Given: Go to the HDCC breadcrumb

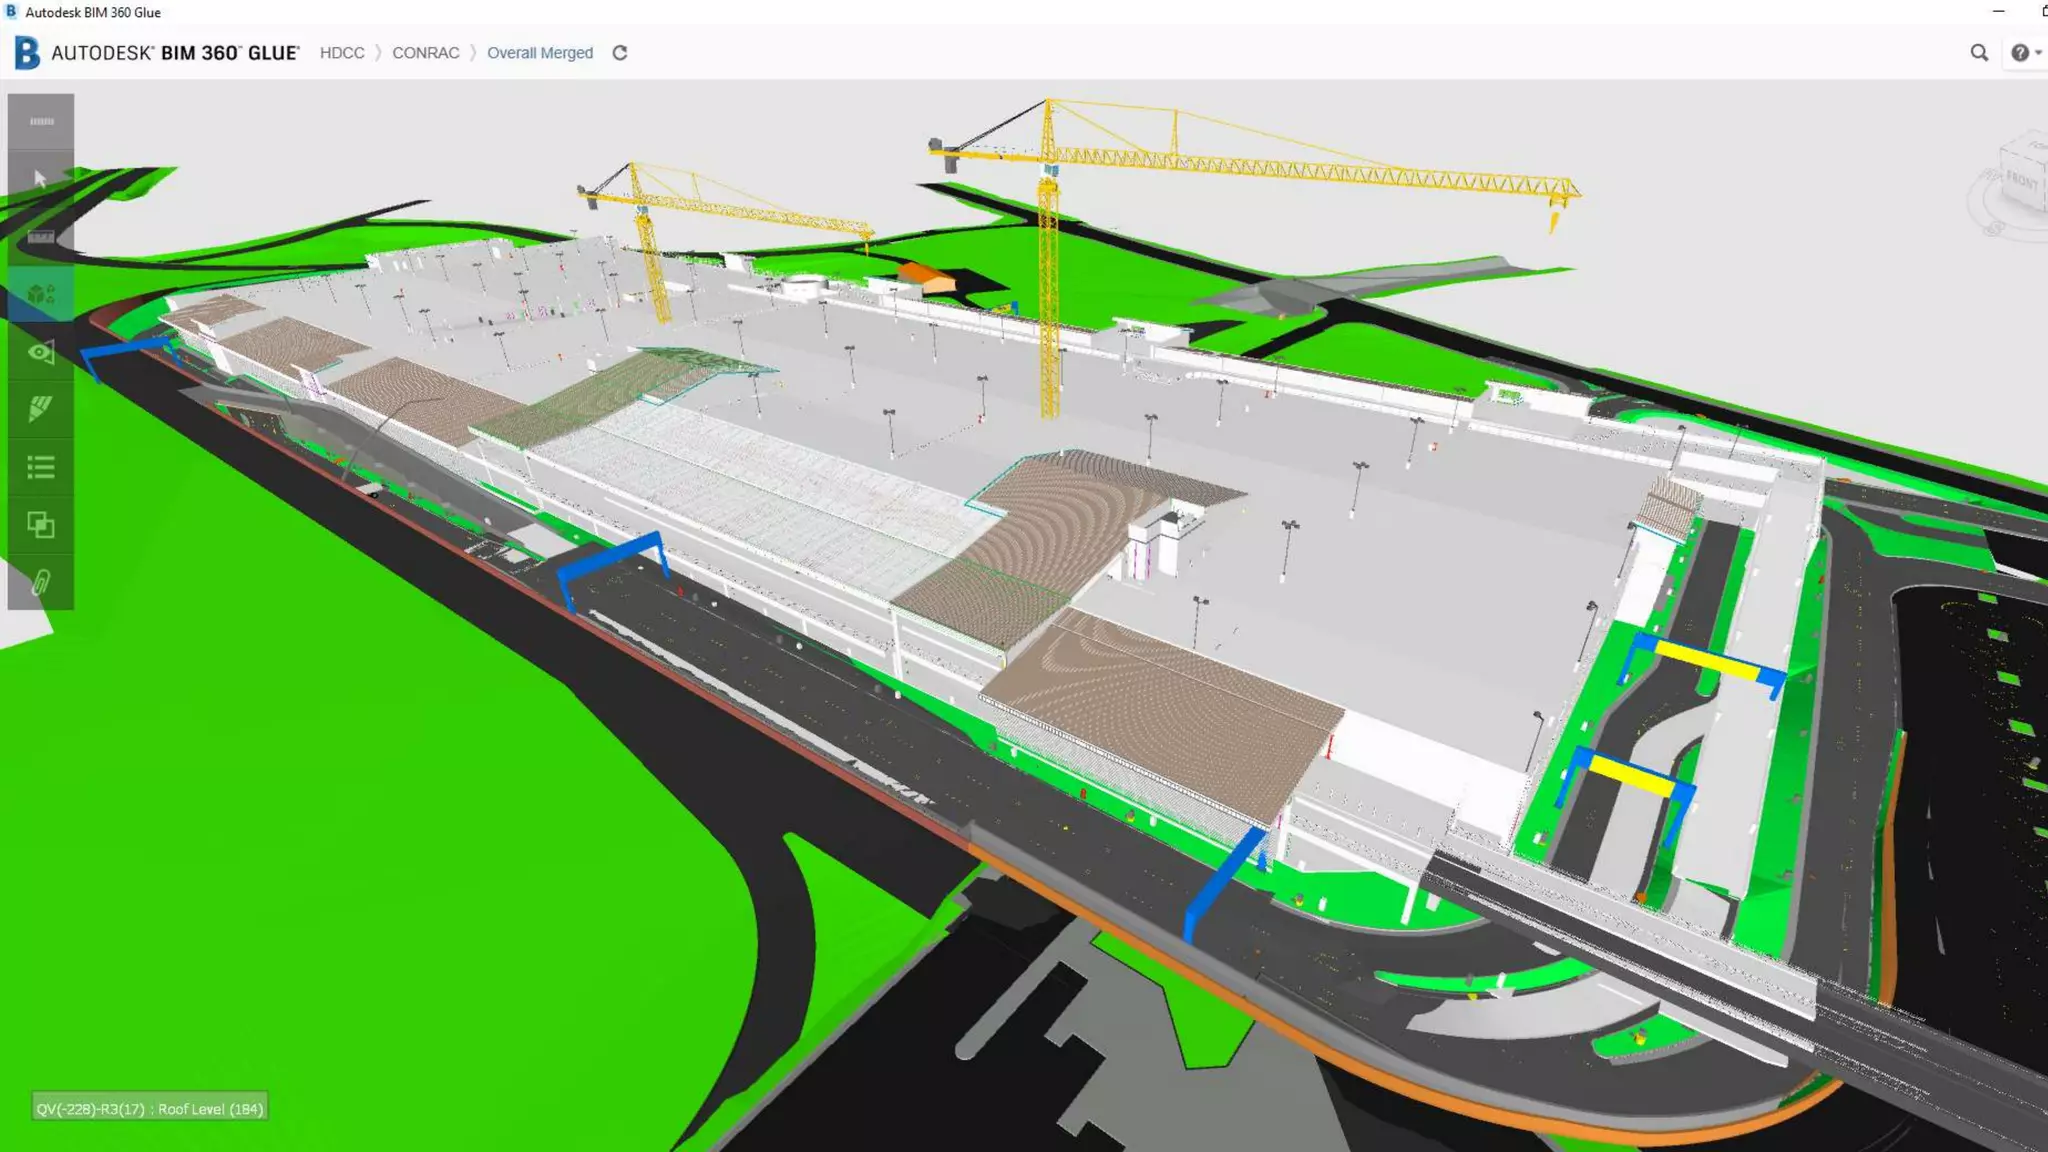Looking at the screenshot, I should pyautogui.click(x=342, y=53).
